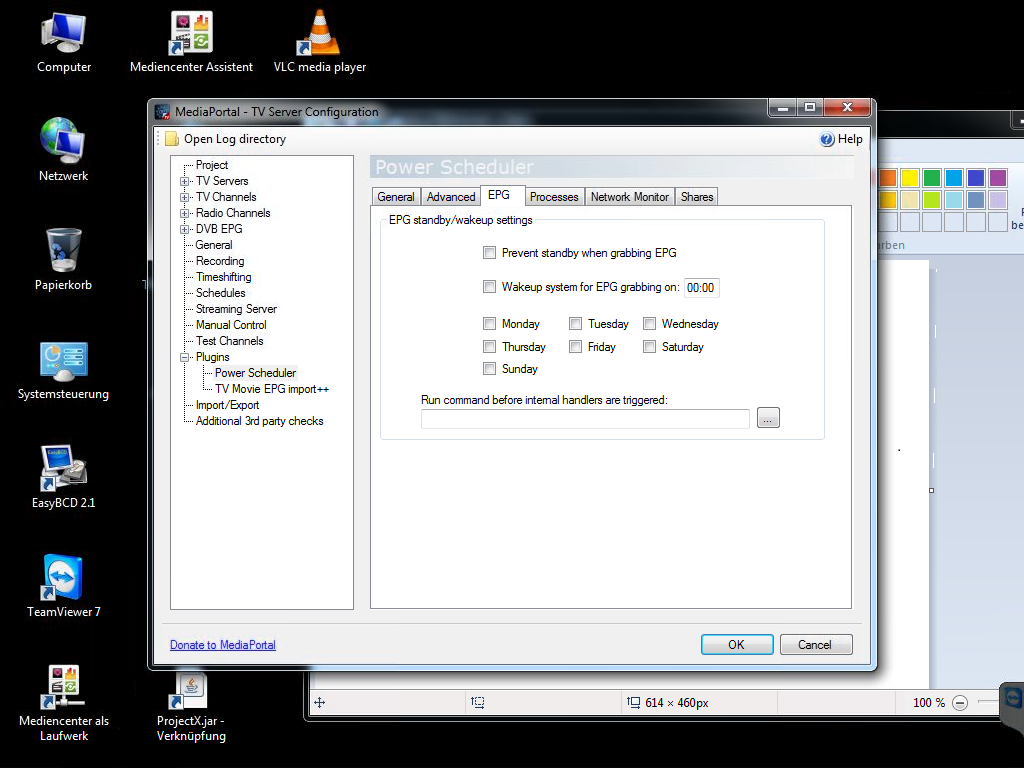Enable Prevent standby when grabbing EPG
Image resolution: width=1024 pixels, height=768 pixels.
pyautogui.click(x=489, y=253)
